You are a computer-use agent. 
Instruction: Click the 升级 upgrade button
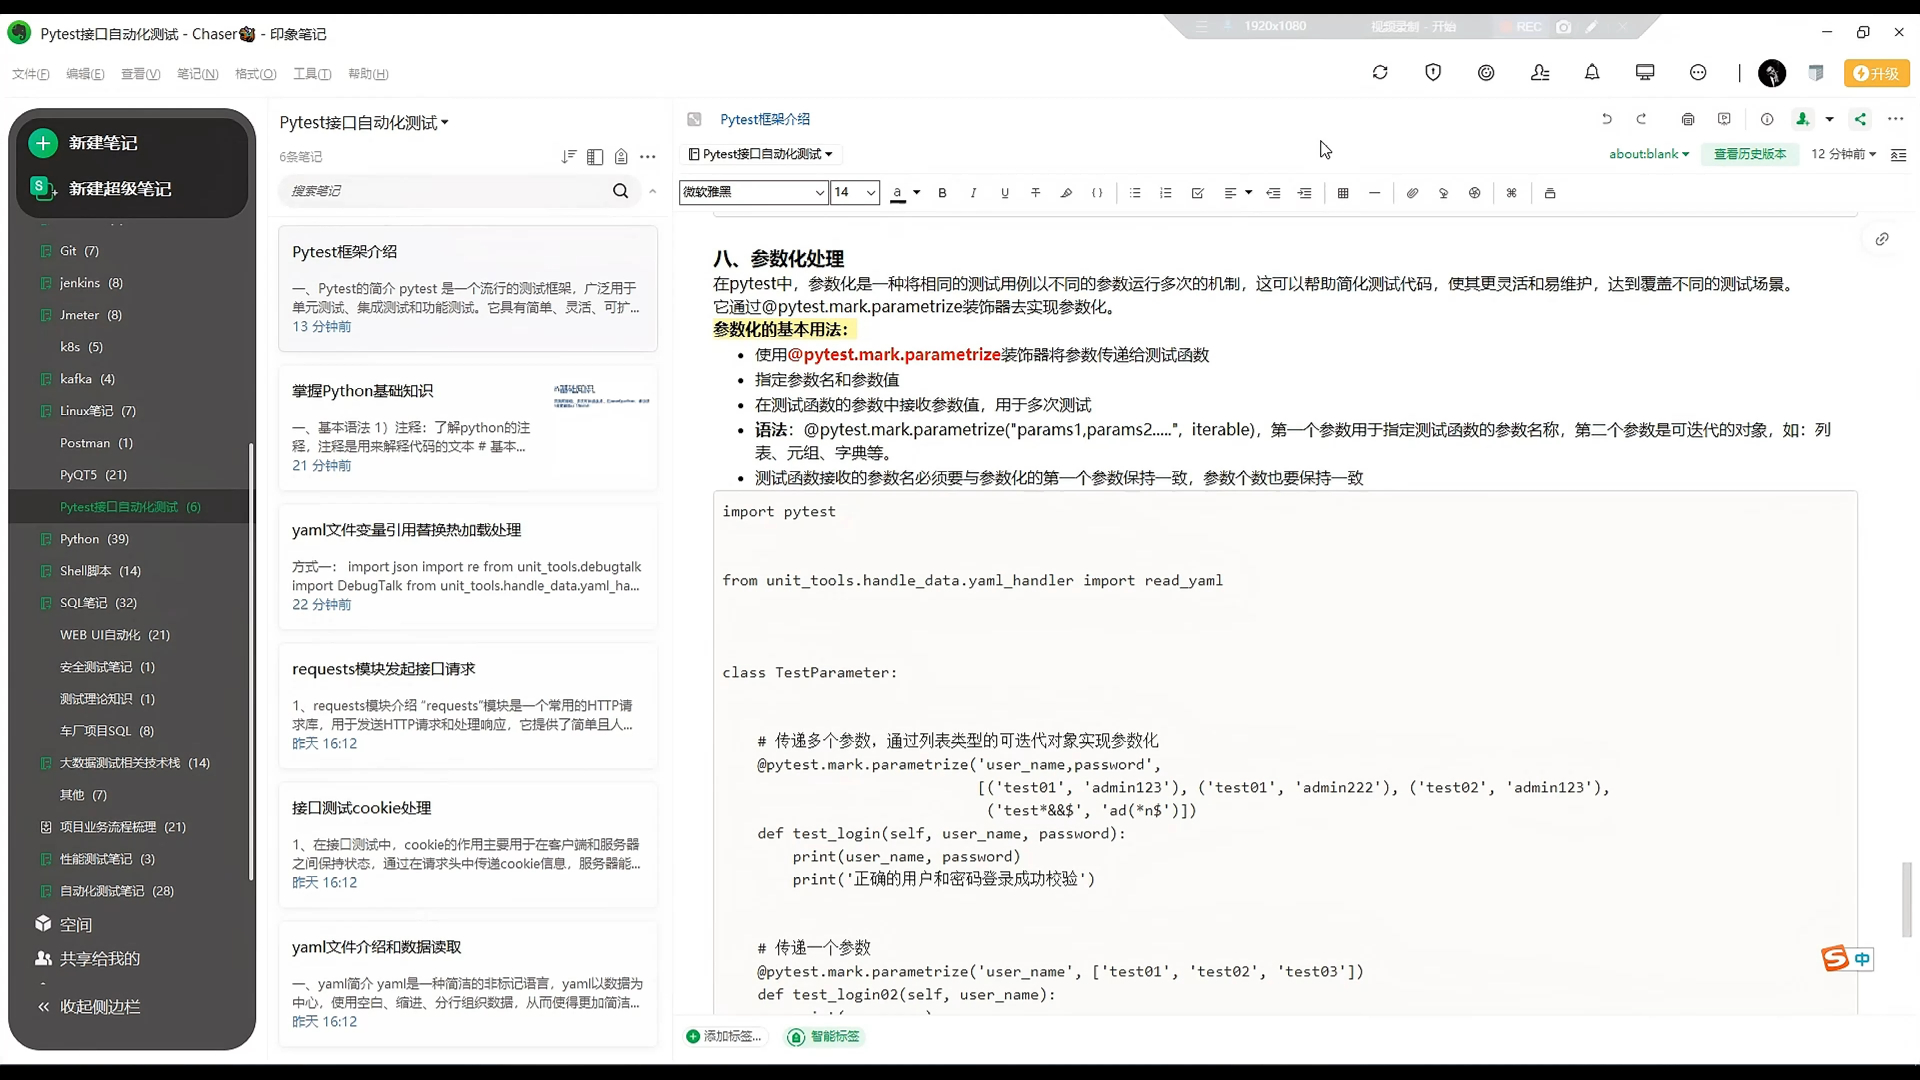click(x=1876, y=73)
